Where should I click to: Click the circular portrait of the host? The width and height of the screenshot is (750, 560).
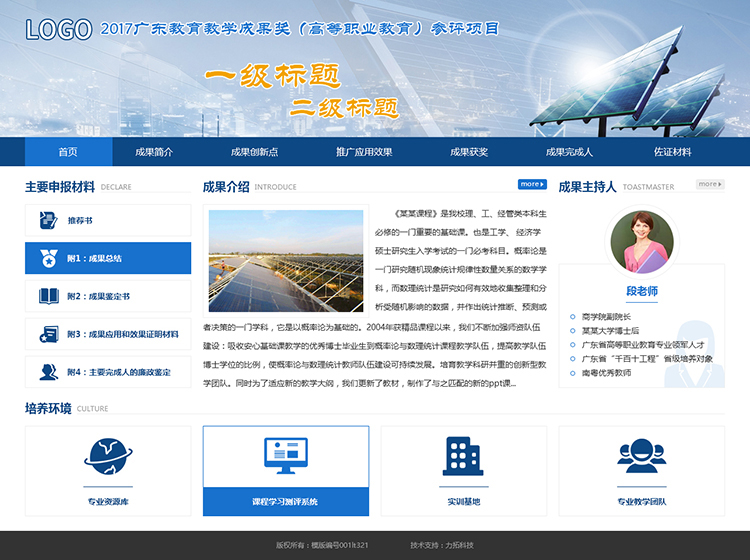(x=641, y=242)
